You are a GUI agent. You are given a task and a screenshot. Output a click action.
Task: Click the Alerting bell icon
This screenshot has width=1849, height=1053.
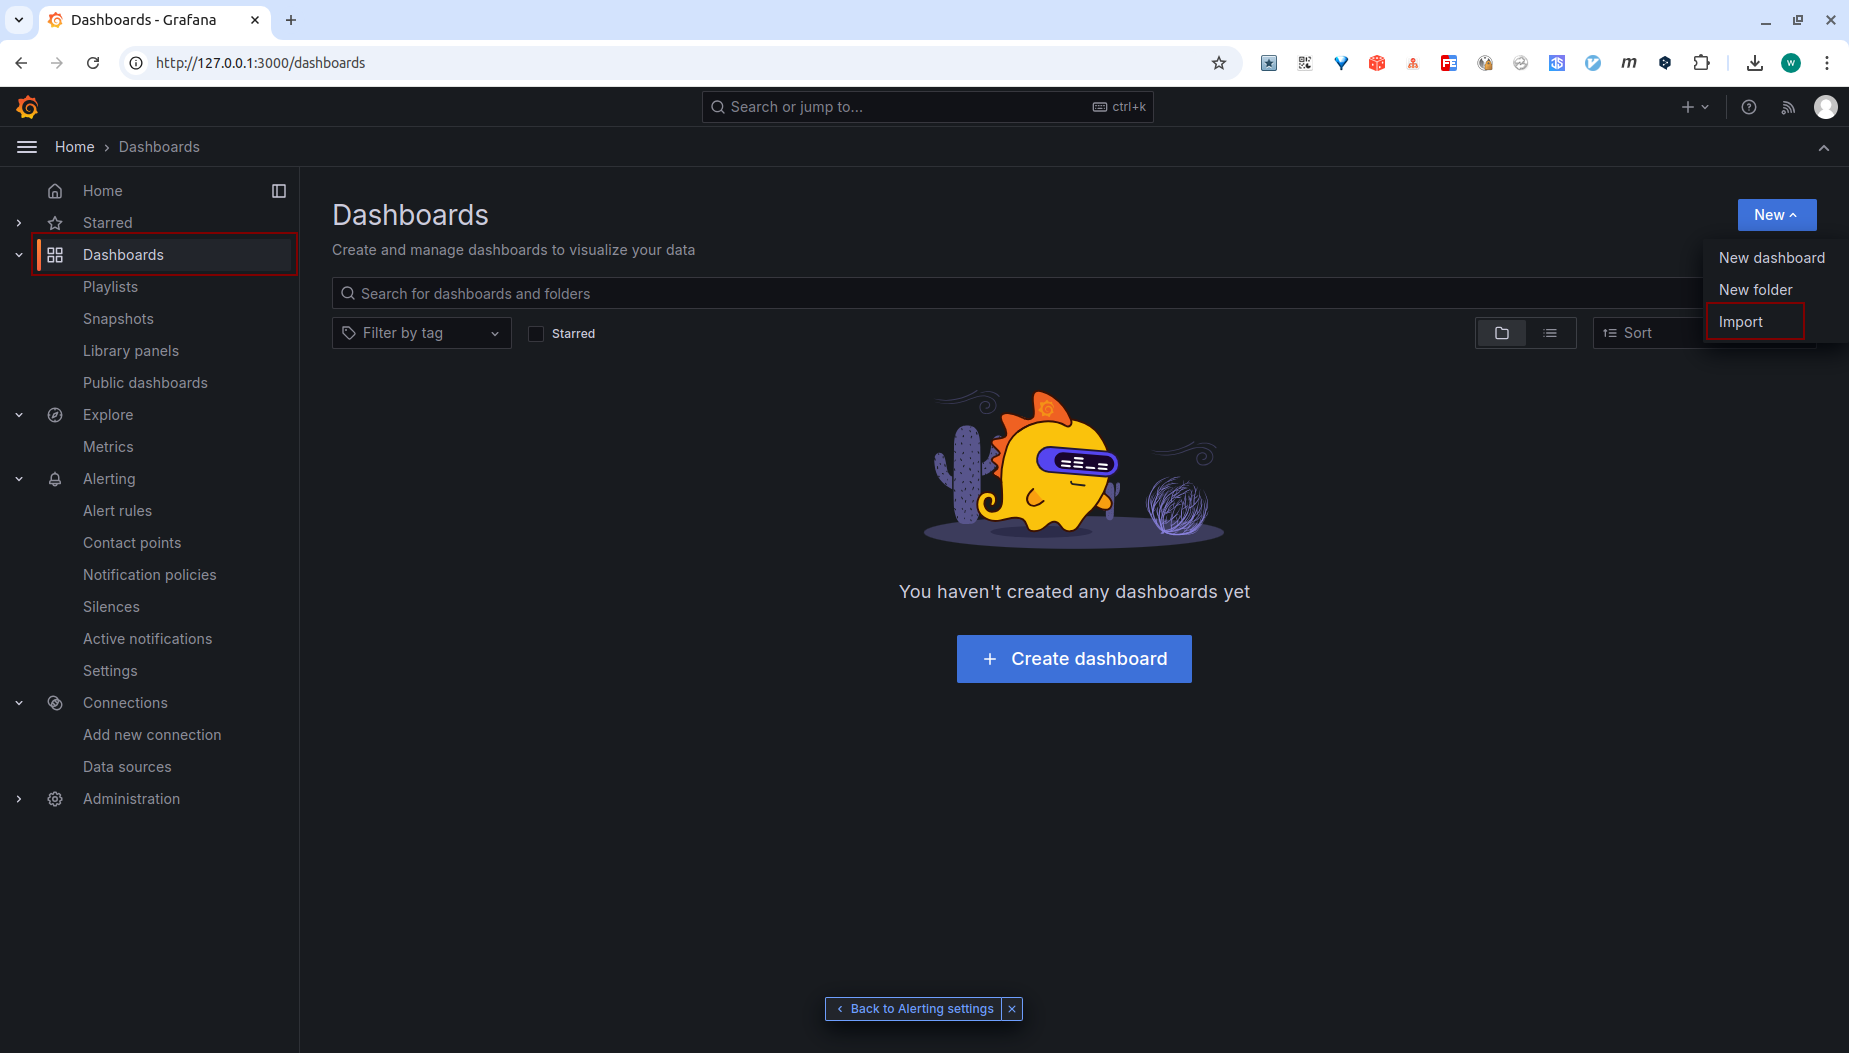pos(55,479)
